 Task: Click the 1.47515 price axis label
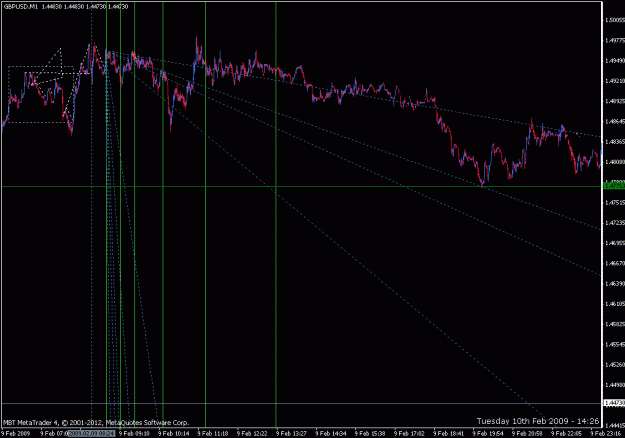point(615,202)
